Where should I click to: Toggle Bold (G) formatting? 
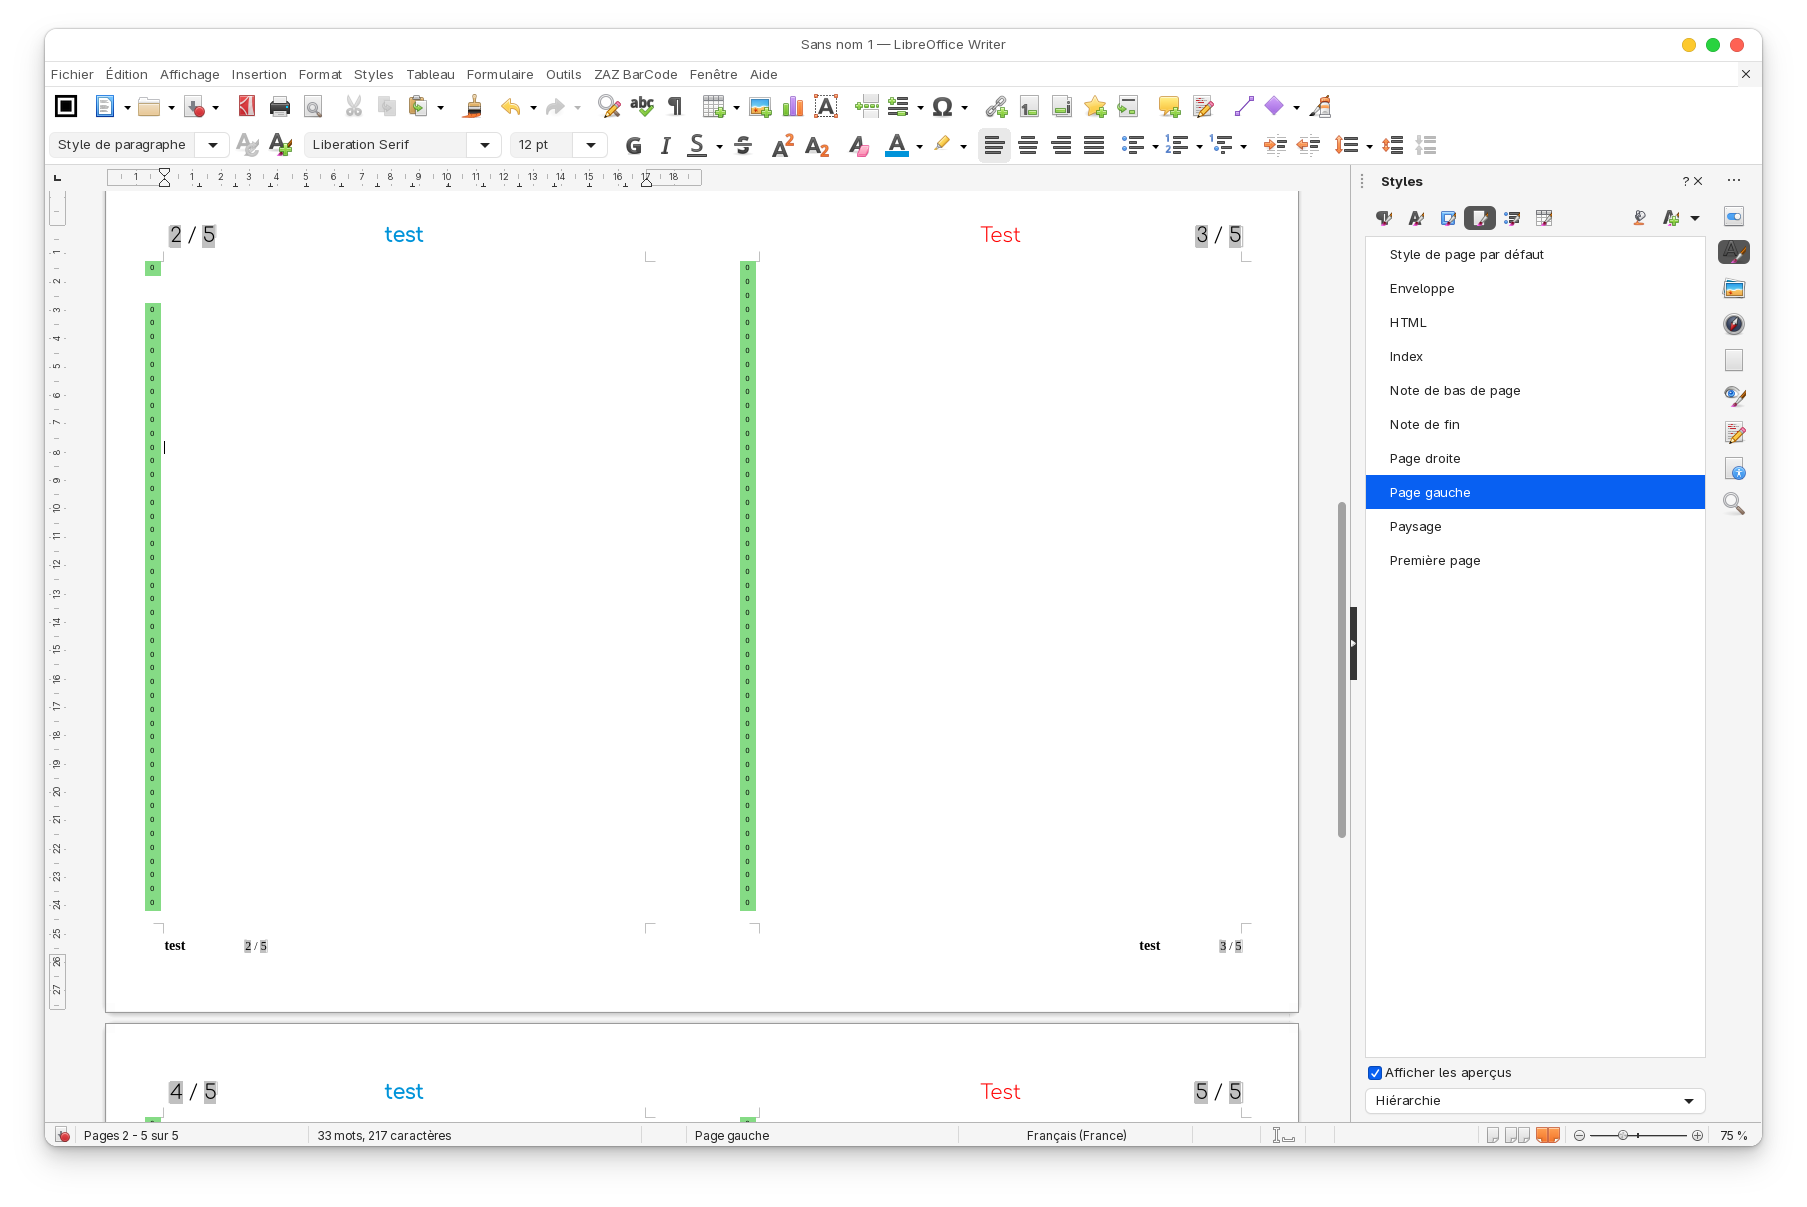(633, 146)
